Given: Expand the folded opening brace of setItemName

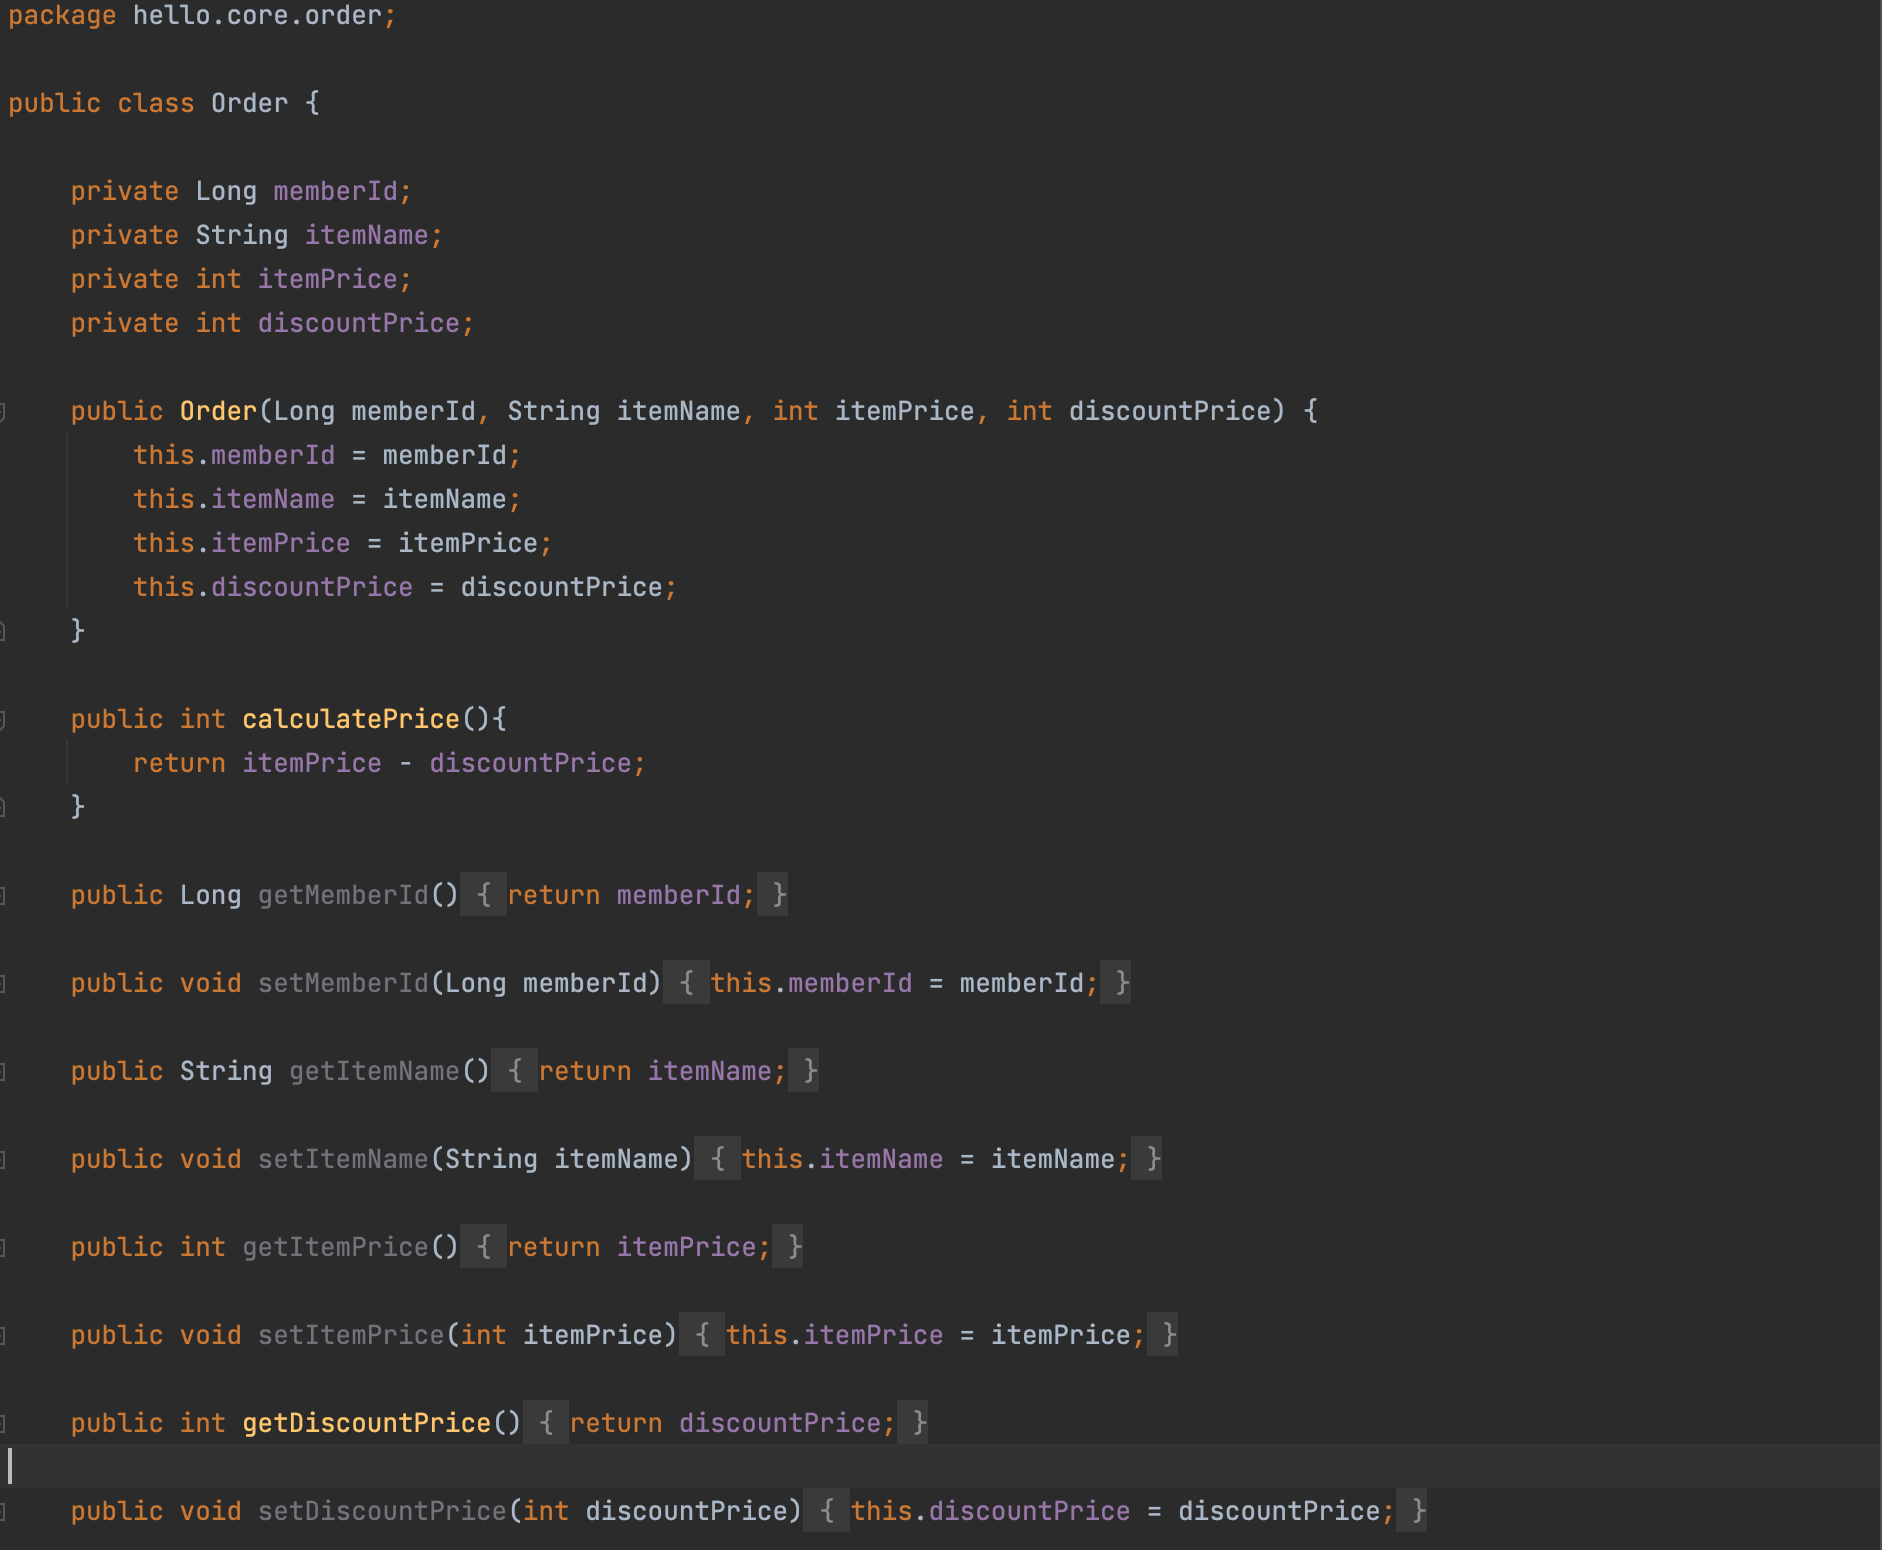Looking at the screenshot, I should (718, 1159).
